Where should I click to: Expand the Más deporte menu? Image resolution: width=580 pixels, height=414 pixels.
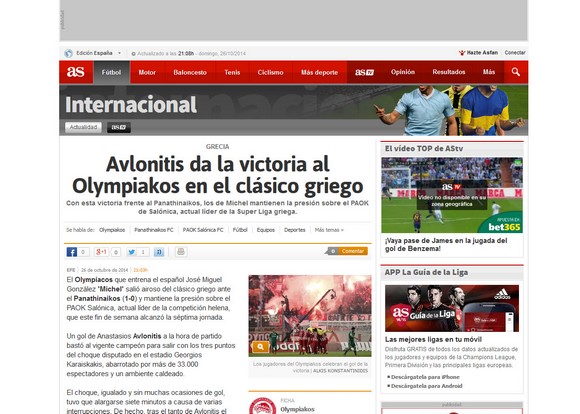(319, 72)
